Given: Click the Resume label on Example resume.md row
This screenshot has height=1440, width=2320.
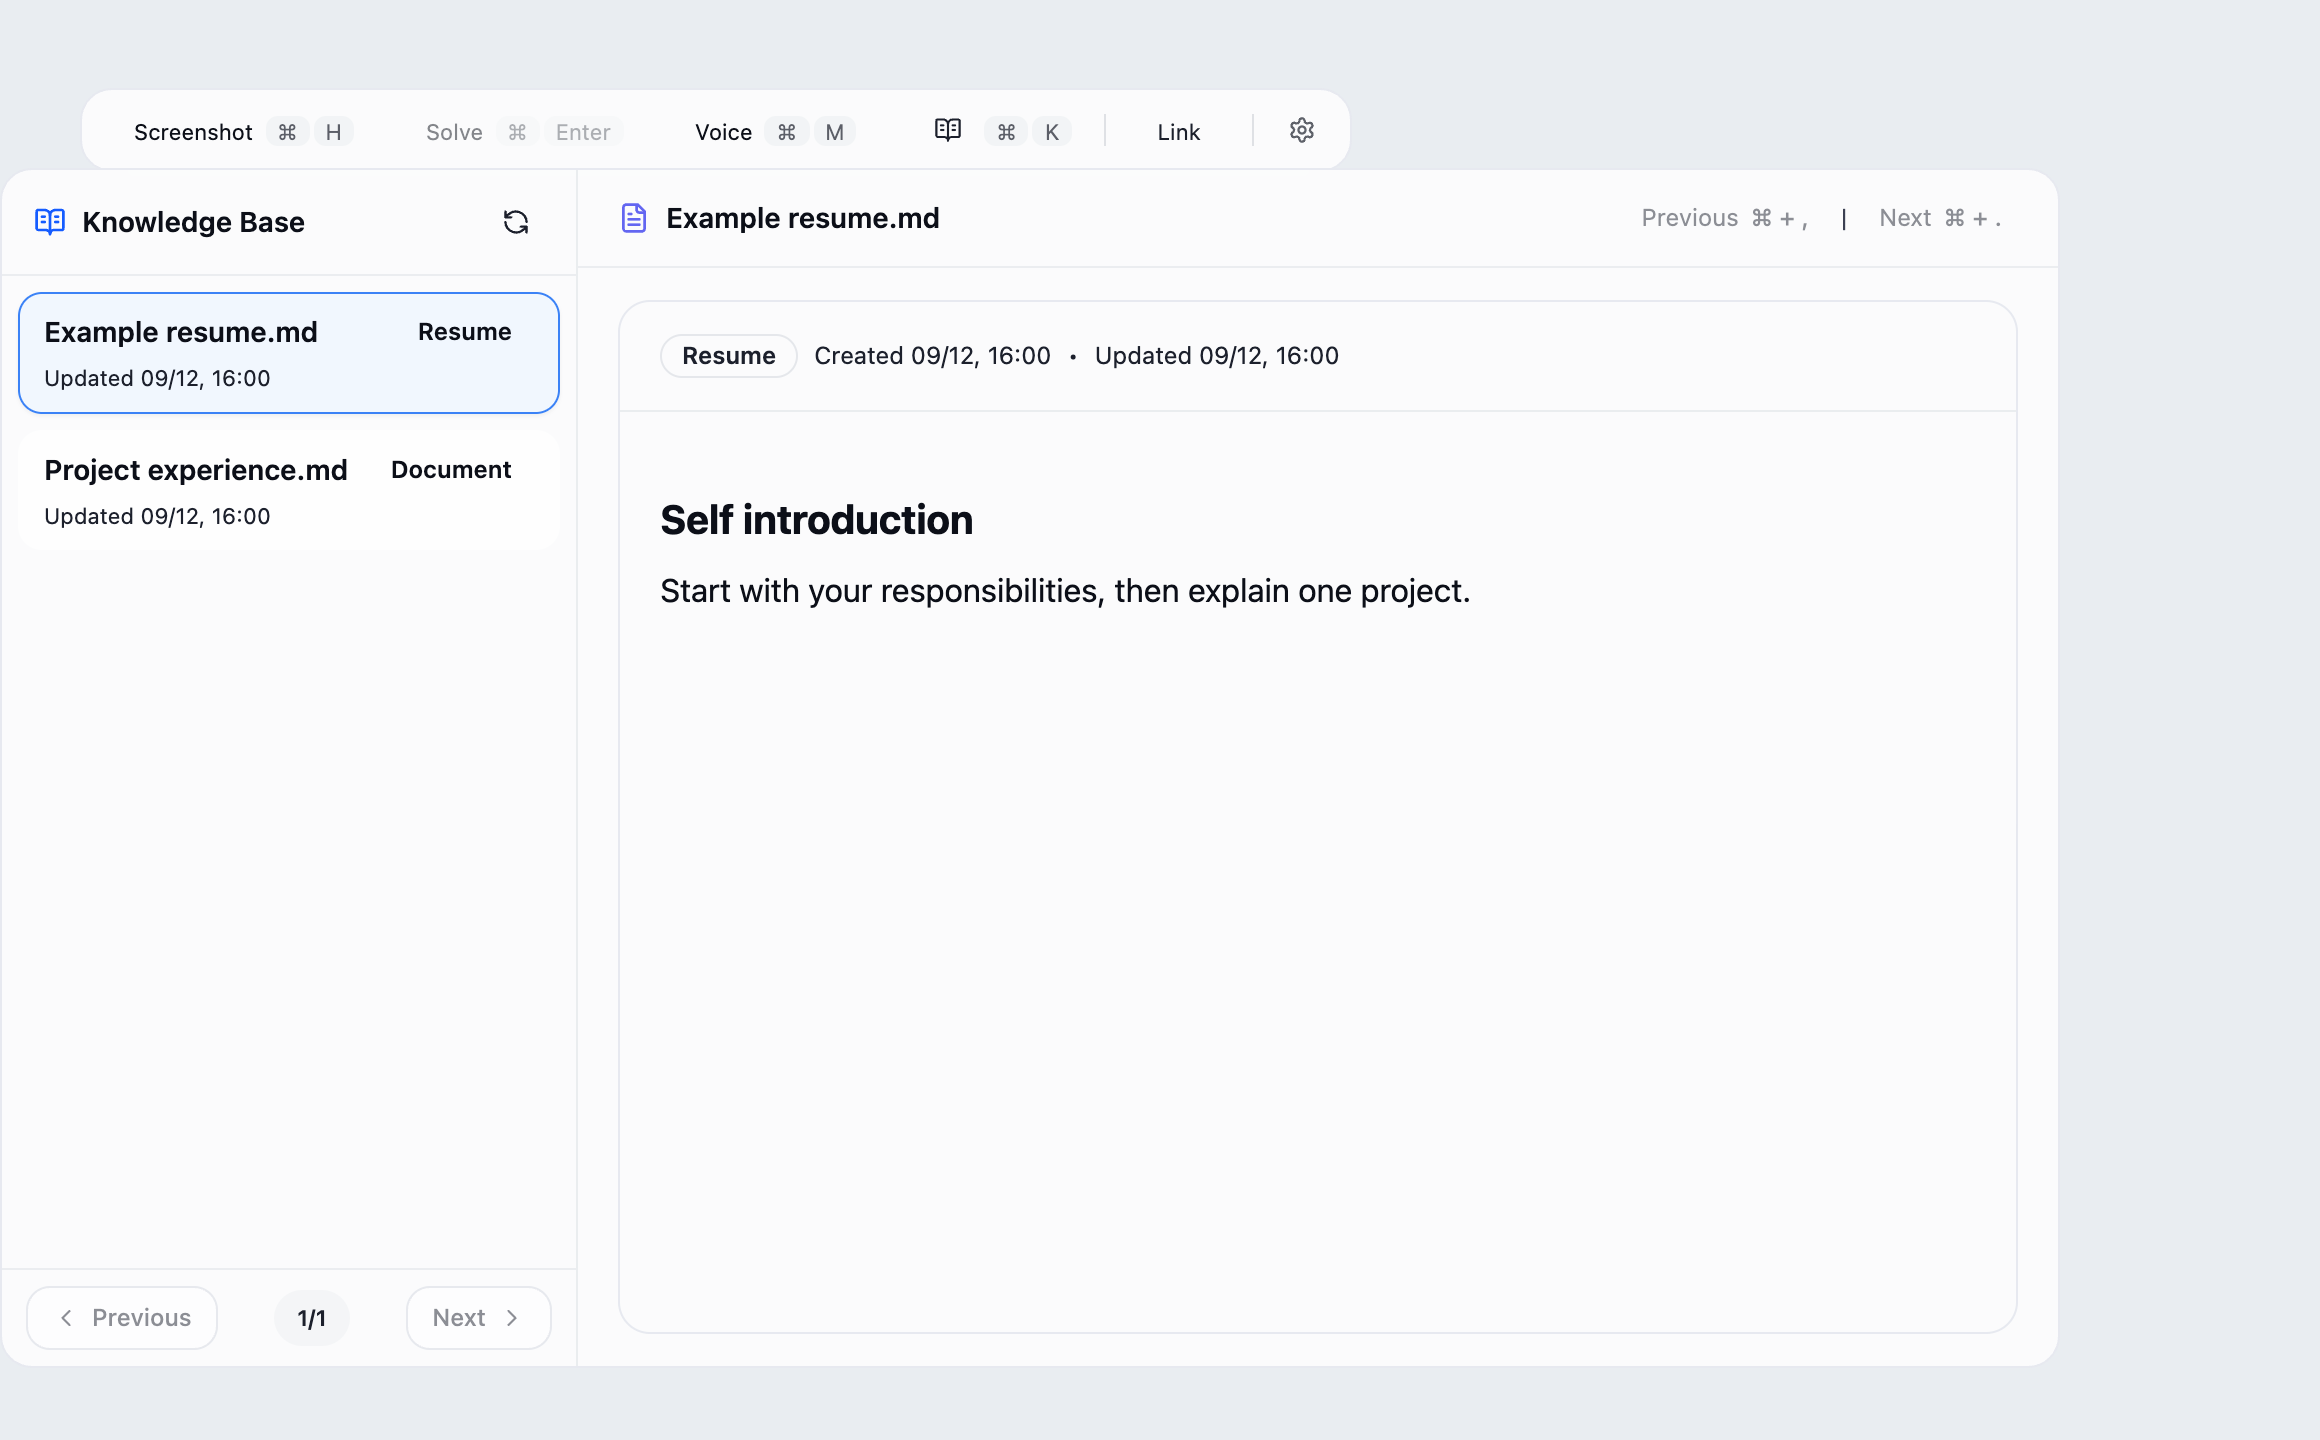Looking at the screenshot, I should tap(465, 332).
